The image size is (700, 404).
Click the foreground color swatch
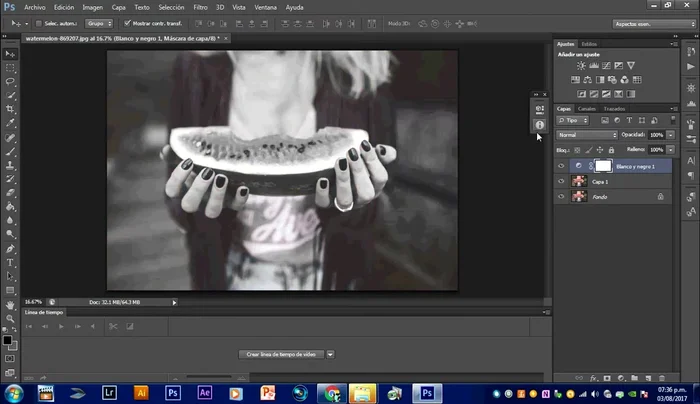(7, 340)
